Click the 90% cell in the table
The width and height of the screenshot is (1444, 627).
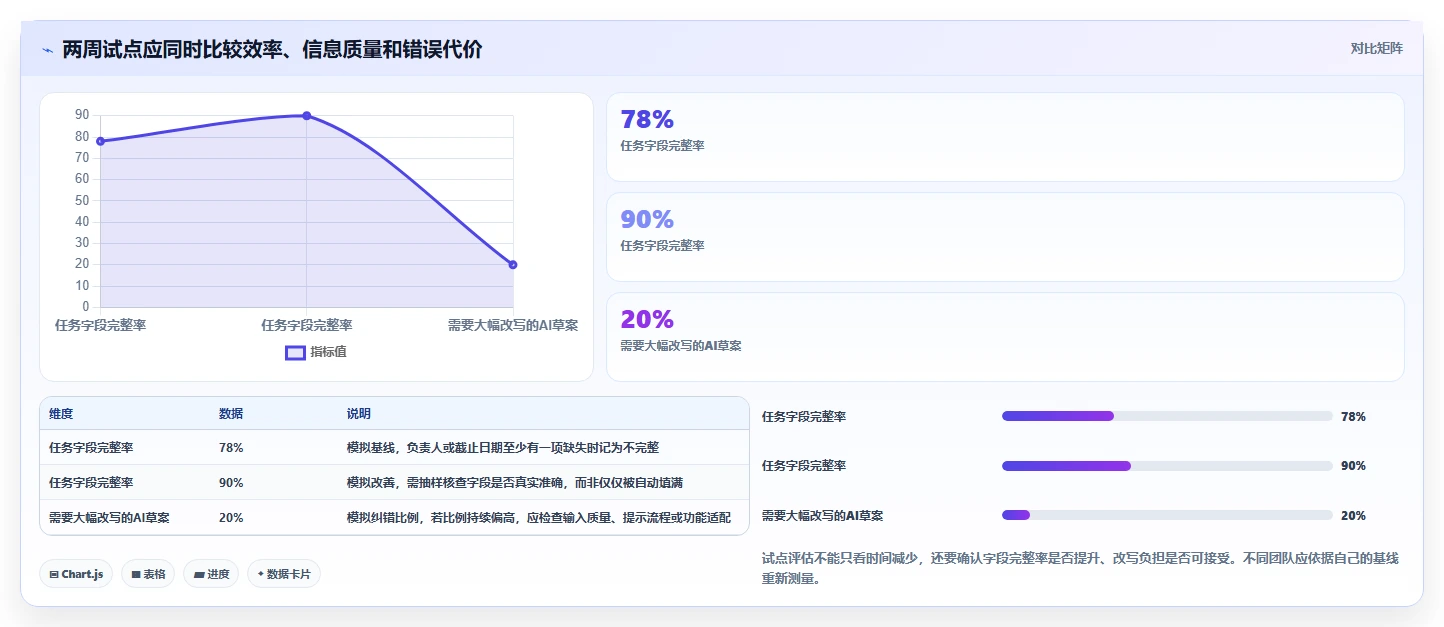point(231,483)
